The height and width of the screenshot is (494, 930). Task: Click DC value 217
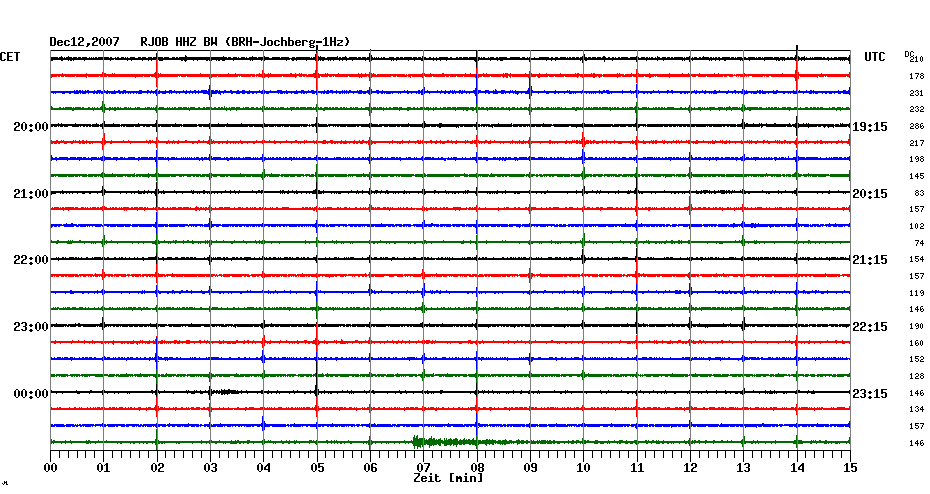917,144
